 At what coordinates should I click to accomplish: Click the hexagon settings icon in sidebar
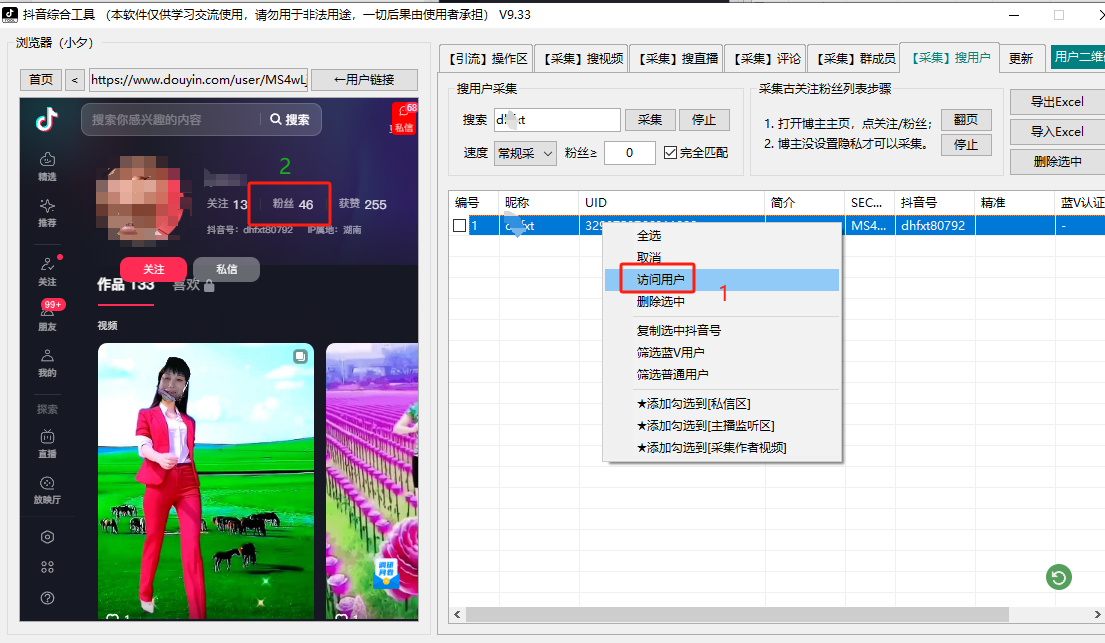pyautogui.click(x=47, y=537)
